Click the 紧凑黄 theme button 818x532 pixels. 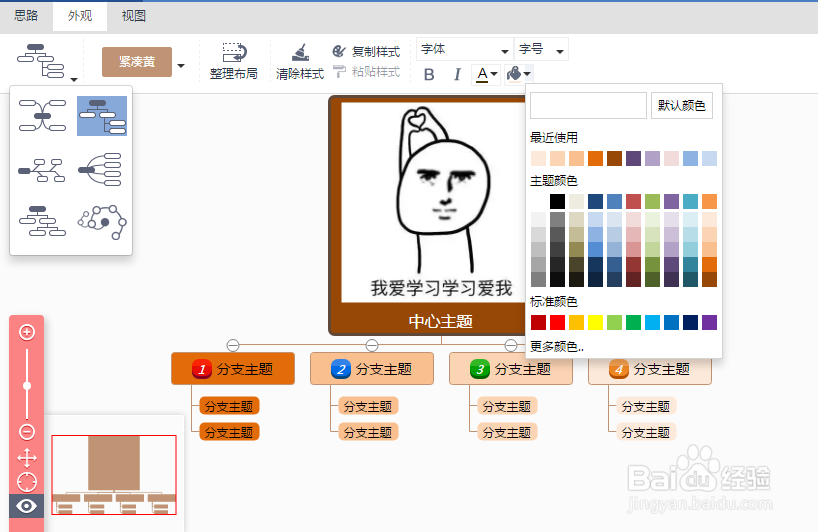(137, 62)
